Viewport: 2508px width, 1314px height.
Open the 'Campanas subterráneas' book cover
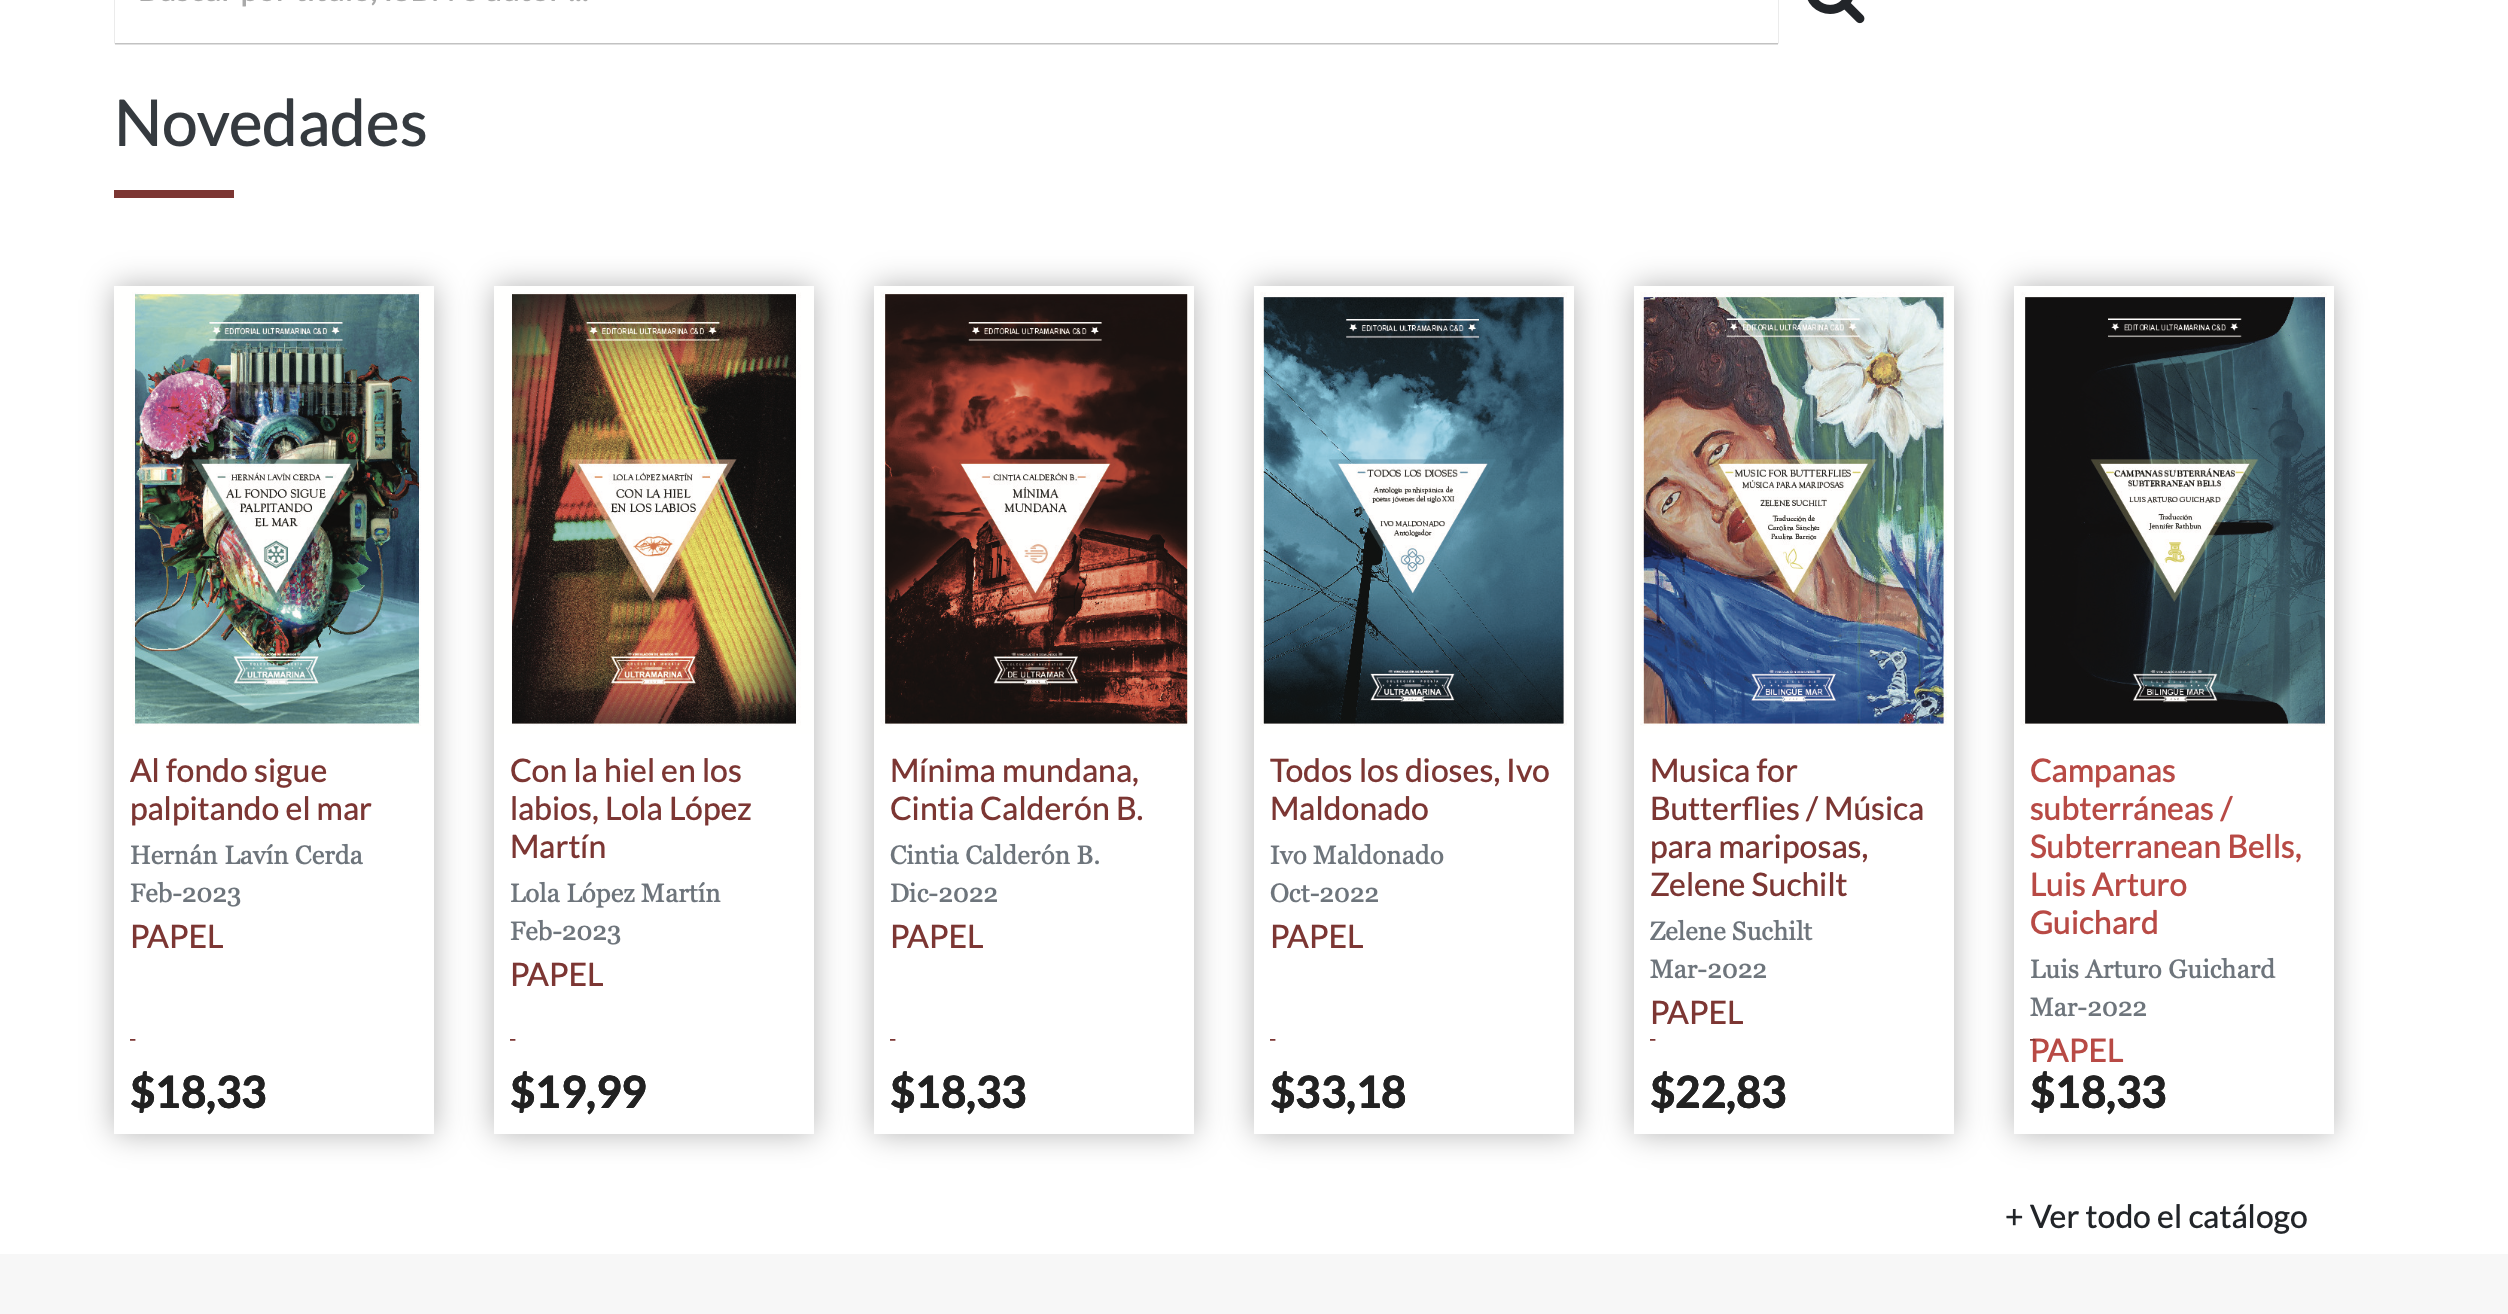[x=2174, y=510]
